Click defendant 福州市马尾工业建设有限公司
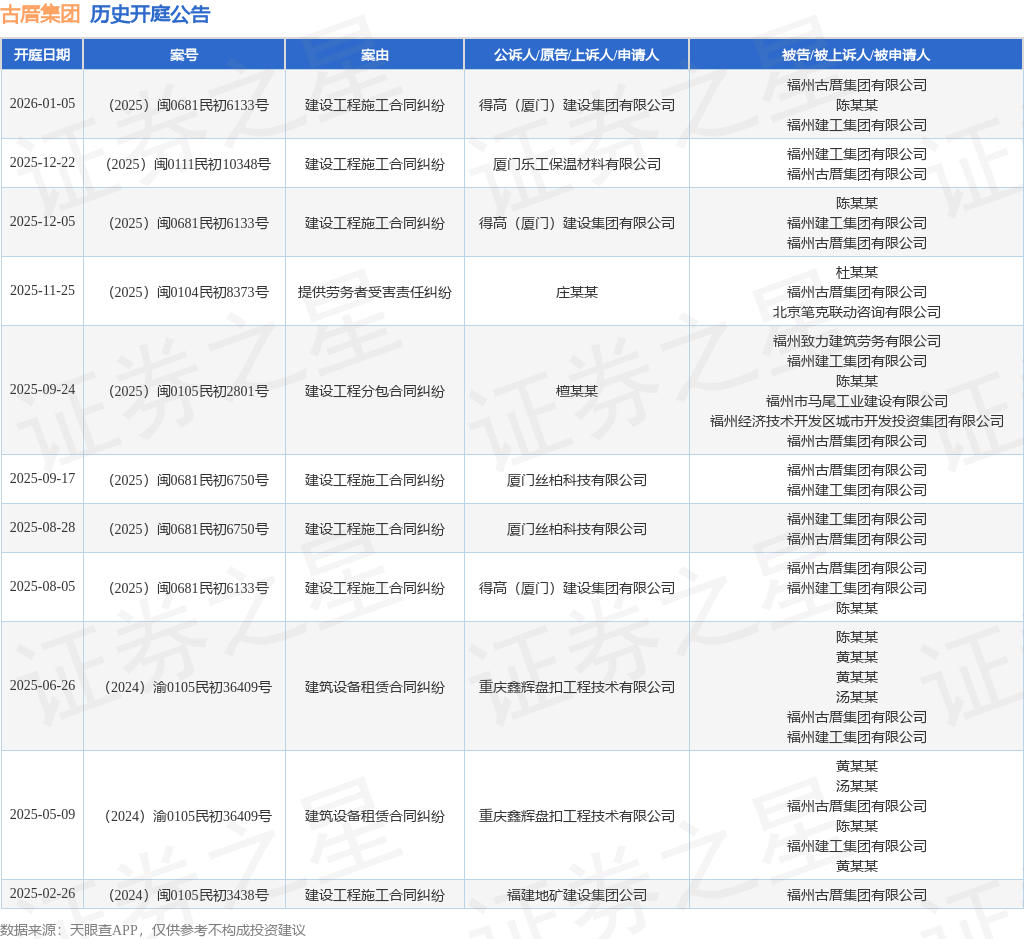 [857, 401]
